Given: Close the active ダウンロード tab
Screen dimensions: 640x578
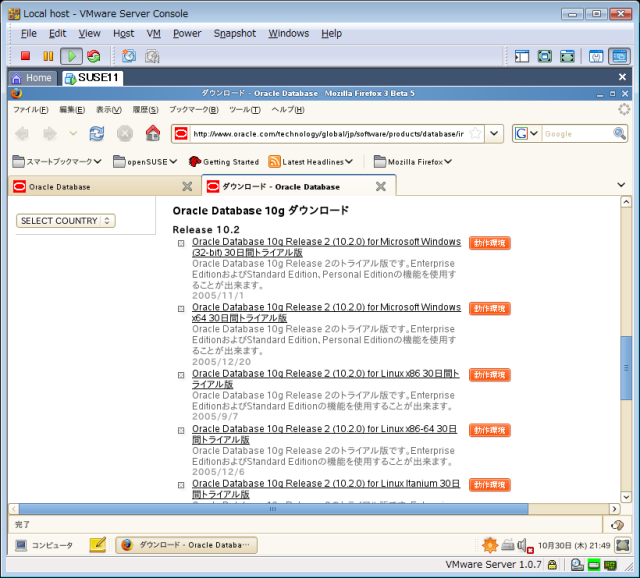Looking at the screenshot, I should click(x=380, y=186).
